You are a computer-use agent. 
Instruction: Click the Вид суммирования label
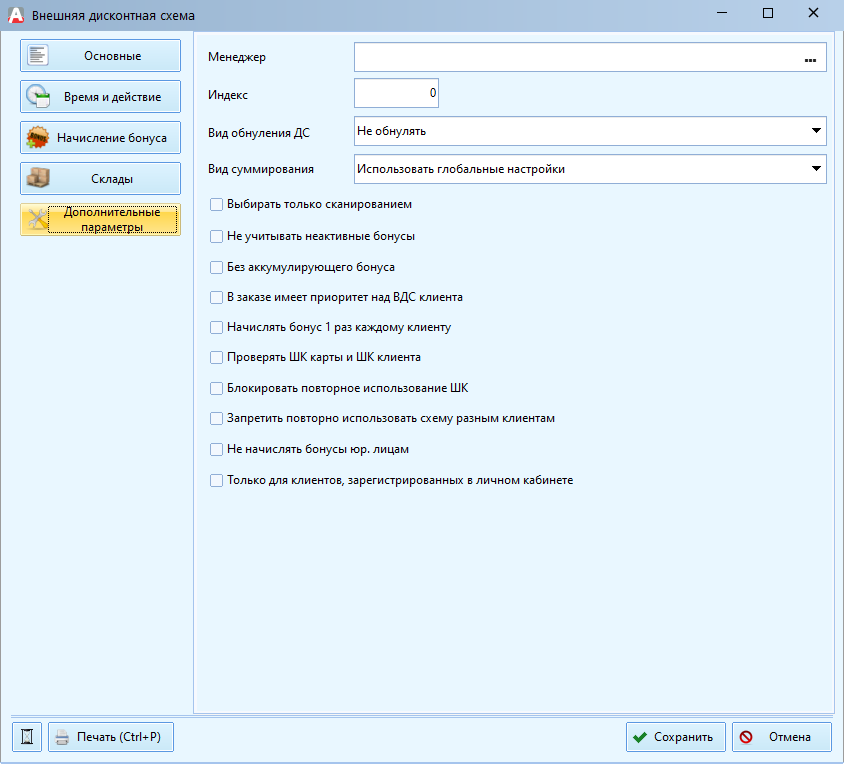point(261,169)
